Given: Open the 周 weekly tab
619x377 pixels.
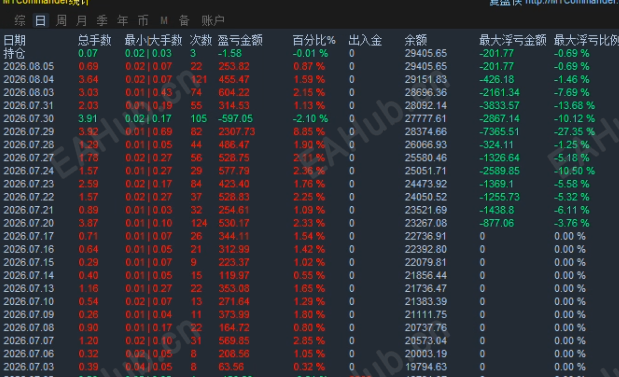Looking at the screenshot, I should point(61,20).
